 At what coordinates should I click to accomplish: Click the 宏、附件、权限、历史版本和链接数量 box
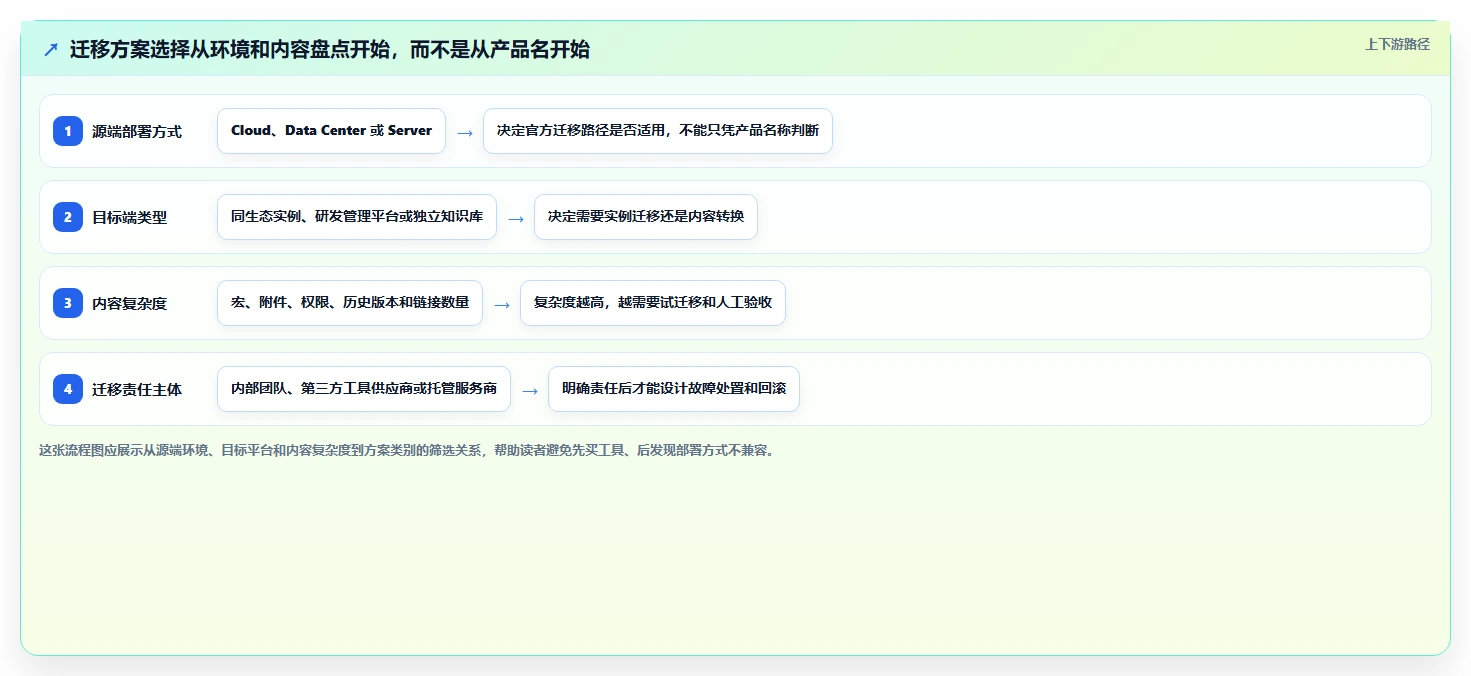point(350,303)
